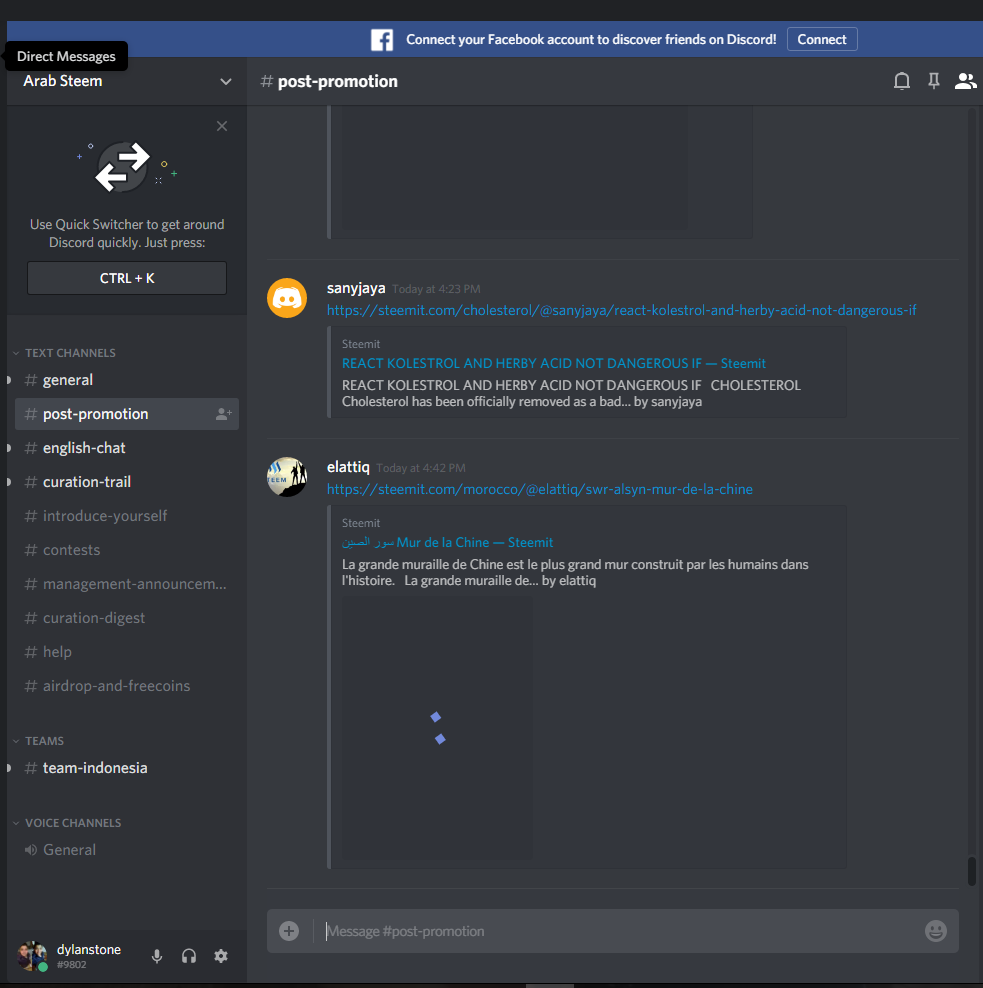The height and width of the screenshot is (988, 983).
Task: Click speaker icon of General voice channel
Action: tap(31, 850)
